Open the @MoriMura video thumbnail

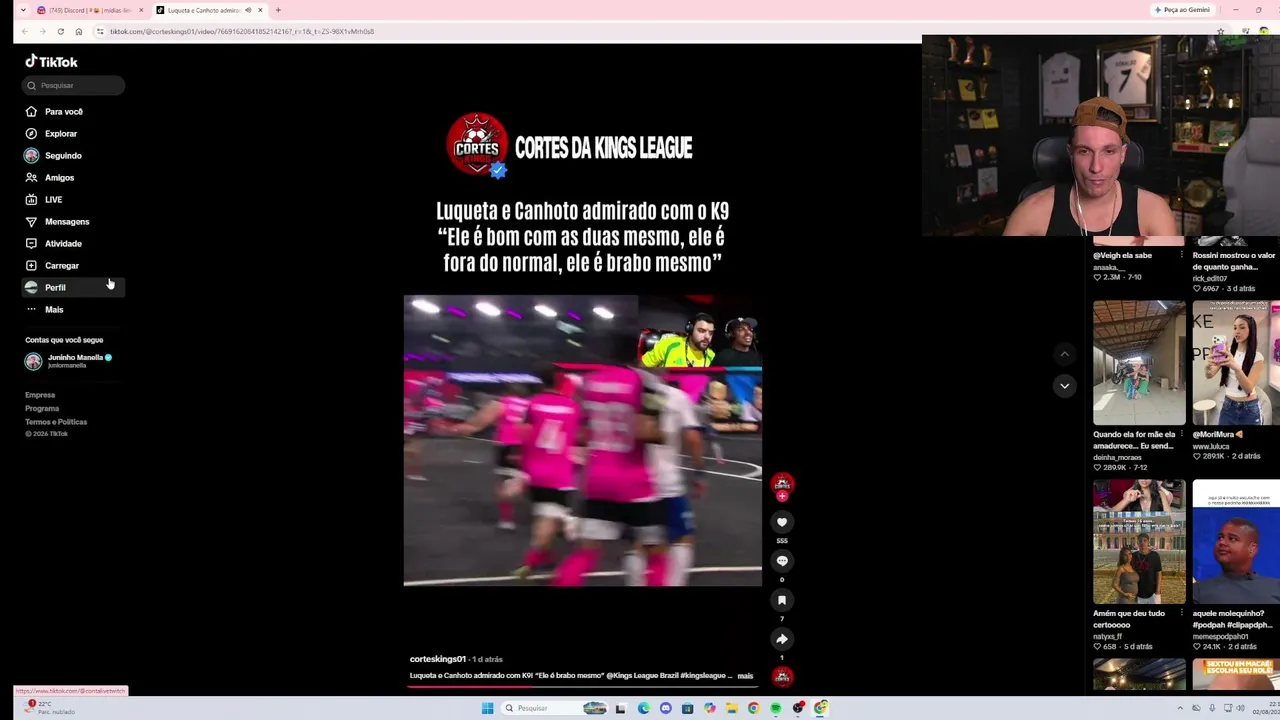pos(1236,363)
